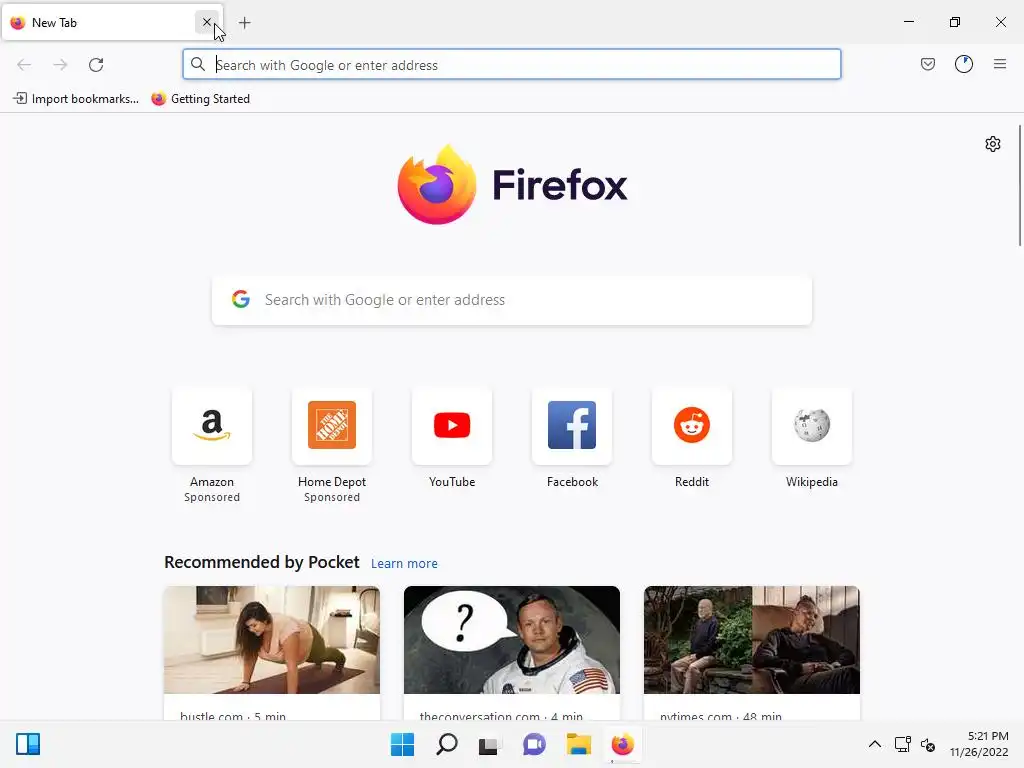Screen dimensions: 1024x768
Task: Open new tab with plus button
Action: (x=244, y=23)
